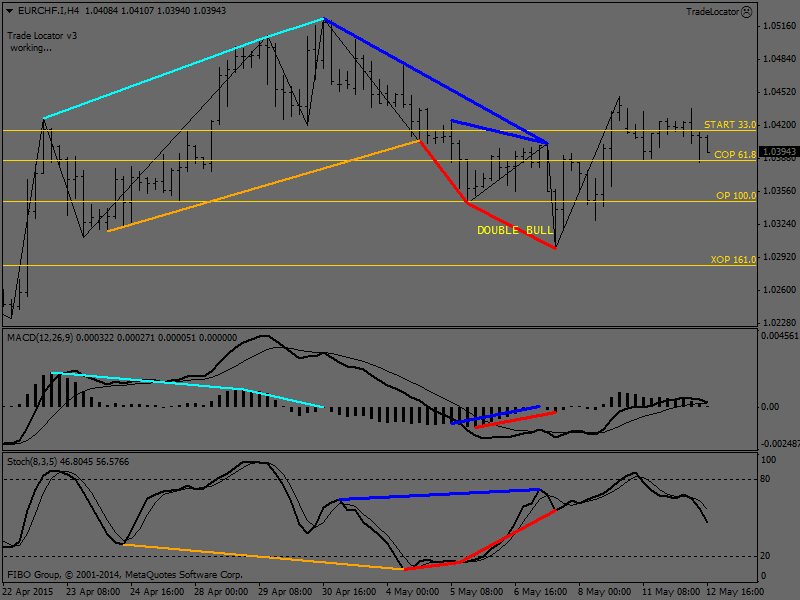Click the TradeLocator expert advisor face icon
The width and height of the screenshot is (800, 600).
(x=747, y=11)
